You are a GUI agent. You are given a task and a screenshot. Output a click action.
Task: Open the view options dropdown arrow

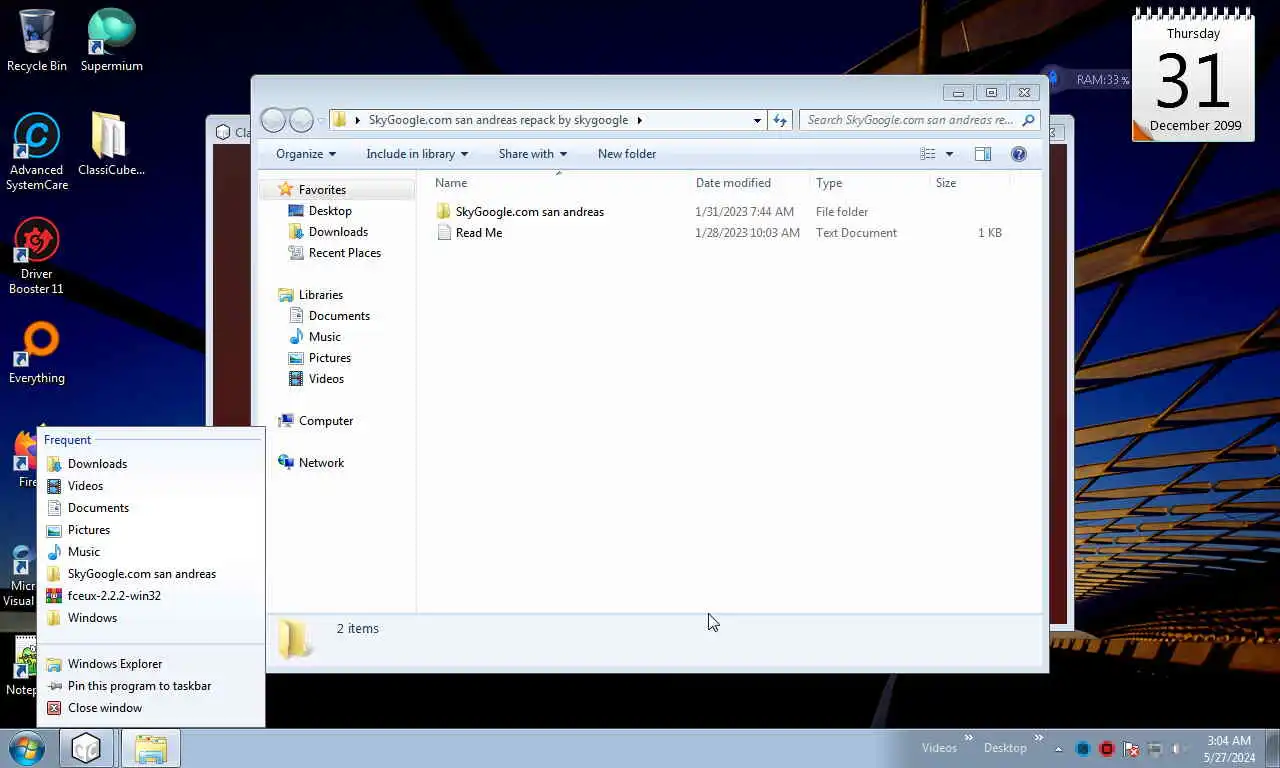coord(949,154)
